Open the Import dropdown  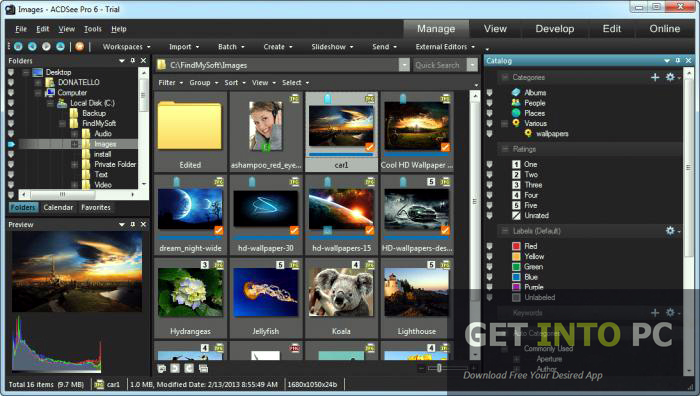[184, 46]
